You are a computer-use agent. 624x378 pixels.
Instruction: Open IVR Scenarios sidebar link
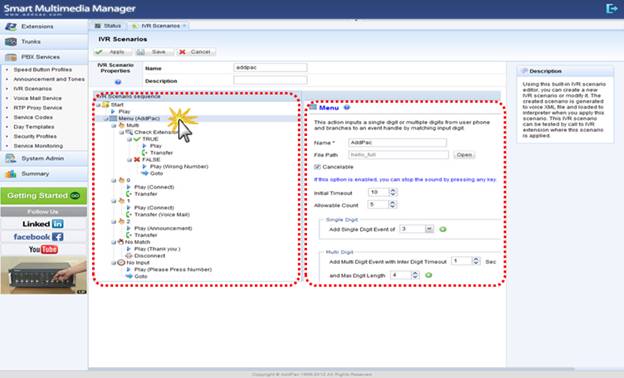[x=33, y=89]
